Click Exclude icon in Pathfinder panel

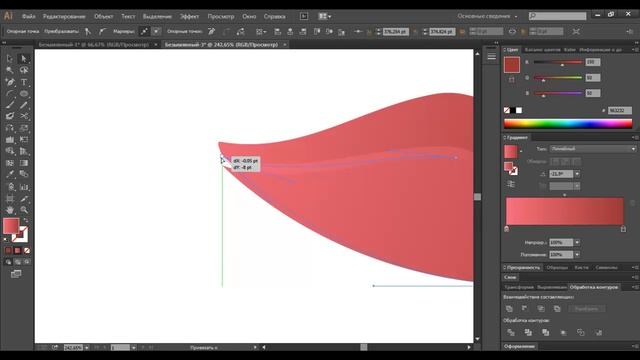(557, 309)
